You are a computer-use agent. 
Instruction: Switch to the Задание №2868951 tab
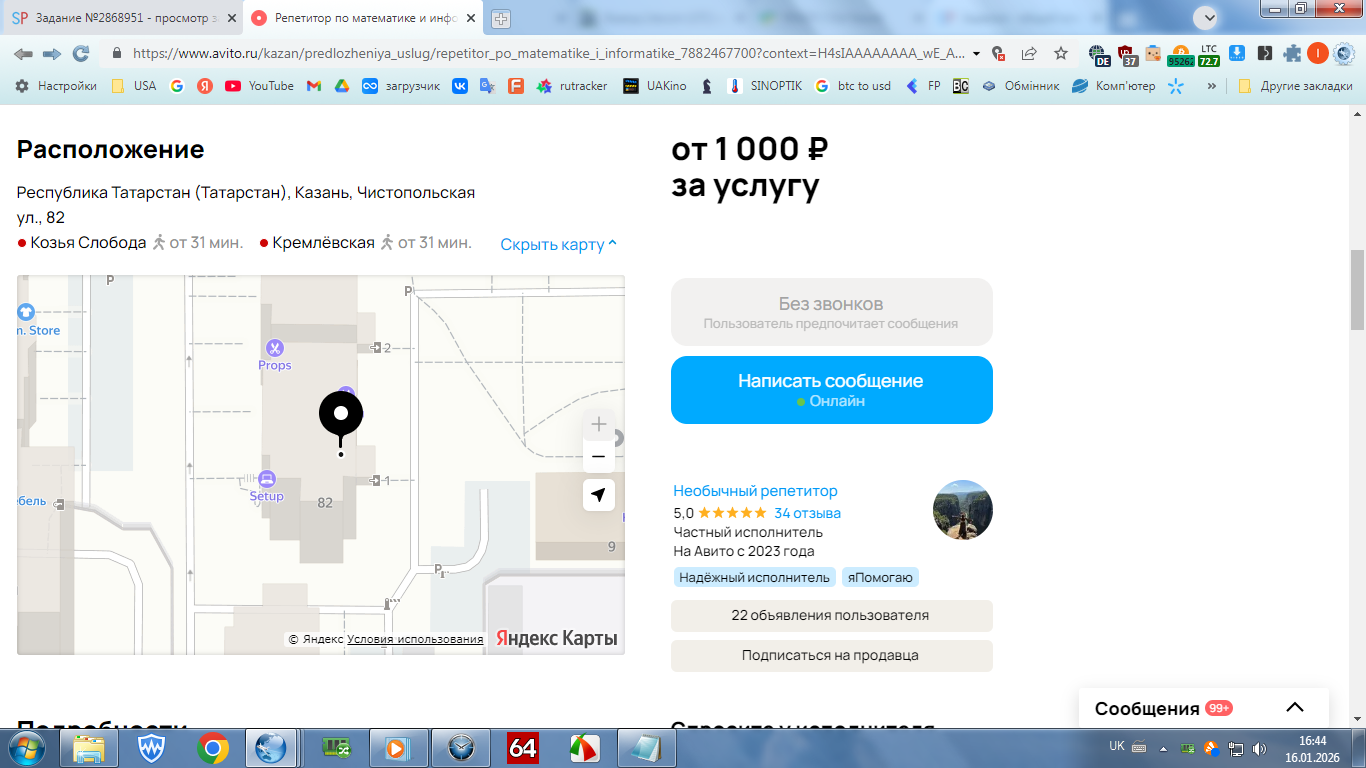[x=124, y=18]
